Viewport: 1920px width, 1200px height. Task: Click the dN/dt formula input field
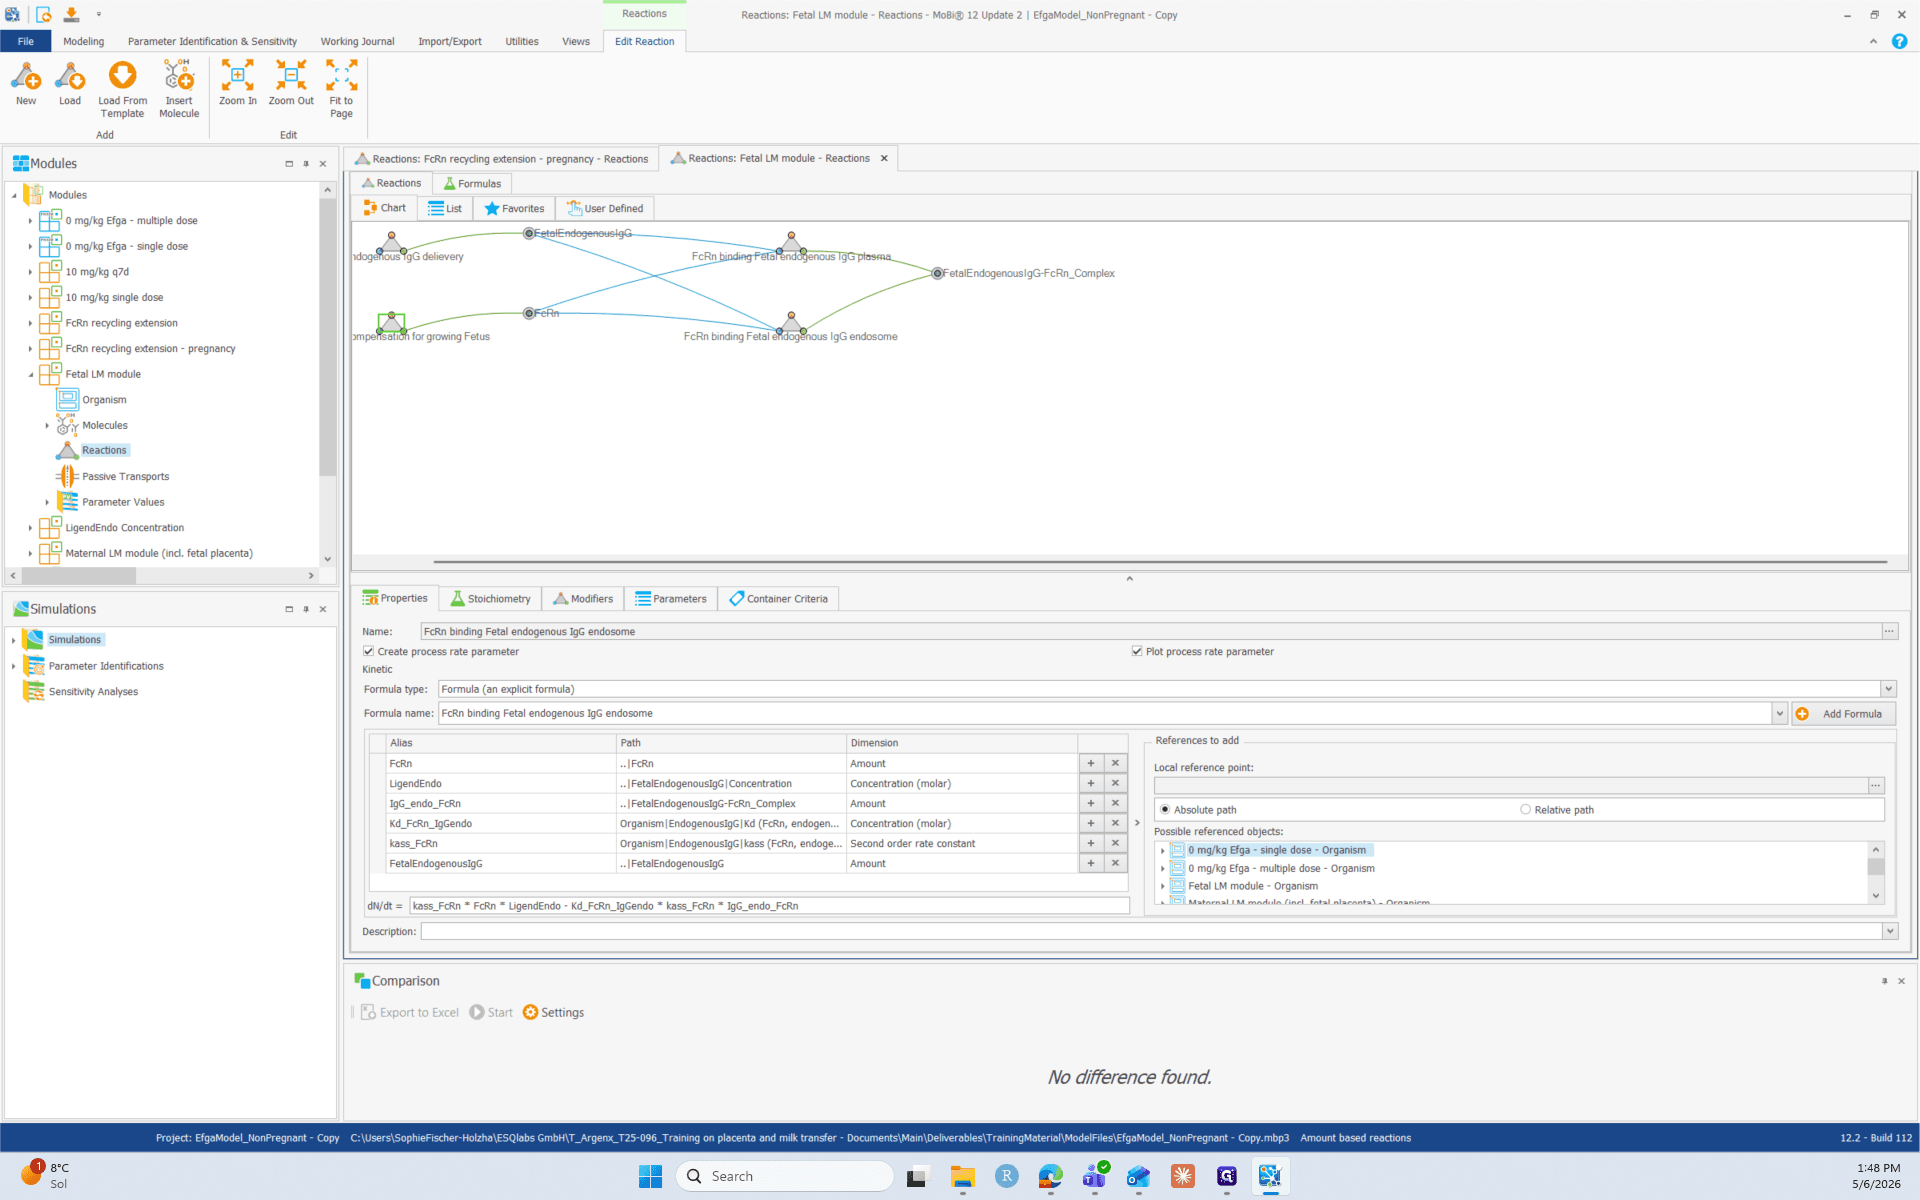click(768, 906)
